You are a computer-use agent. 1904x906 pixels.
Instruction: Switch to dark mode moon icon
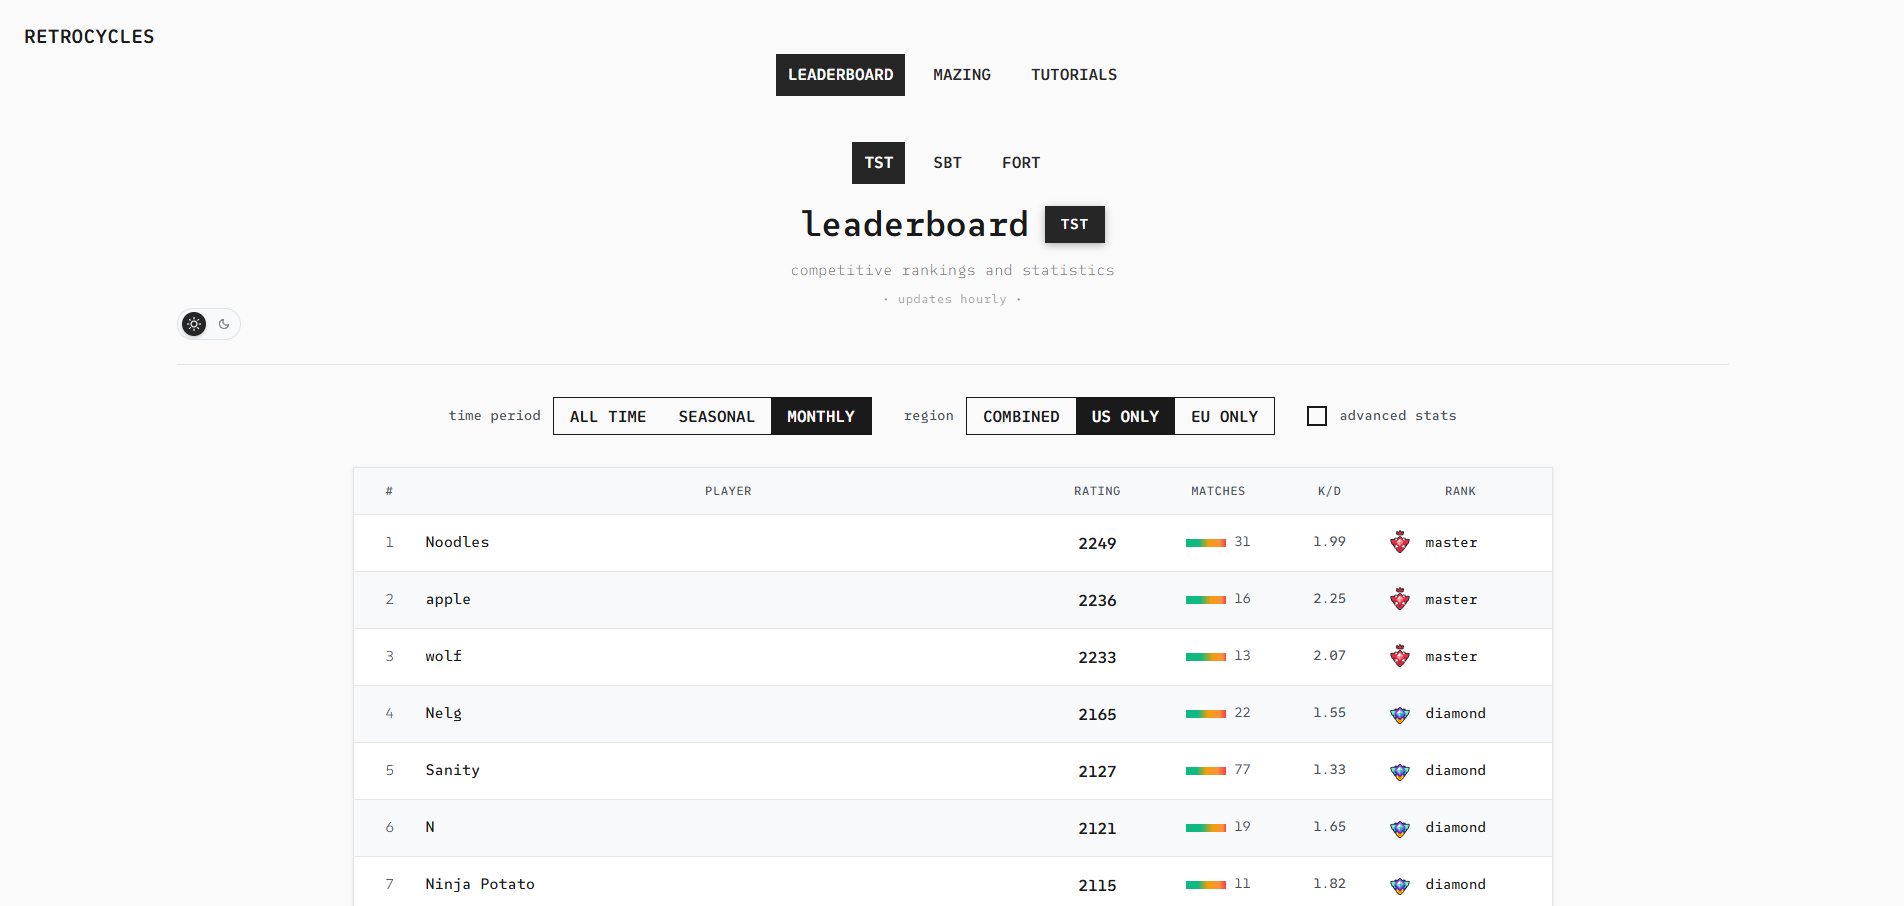tap(224, 324)
